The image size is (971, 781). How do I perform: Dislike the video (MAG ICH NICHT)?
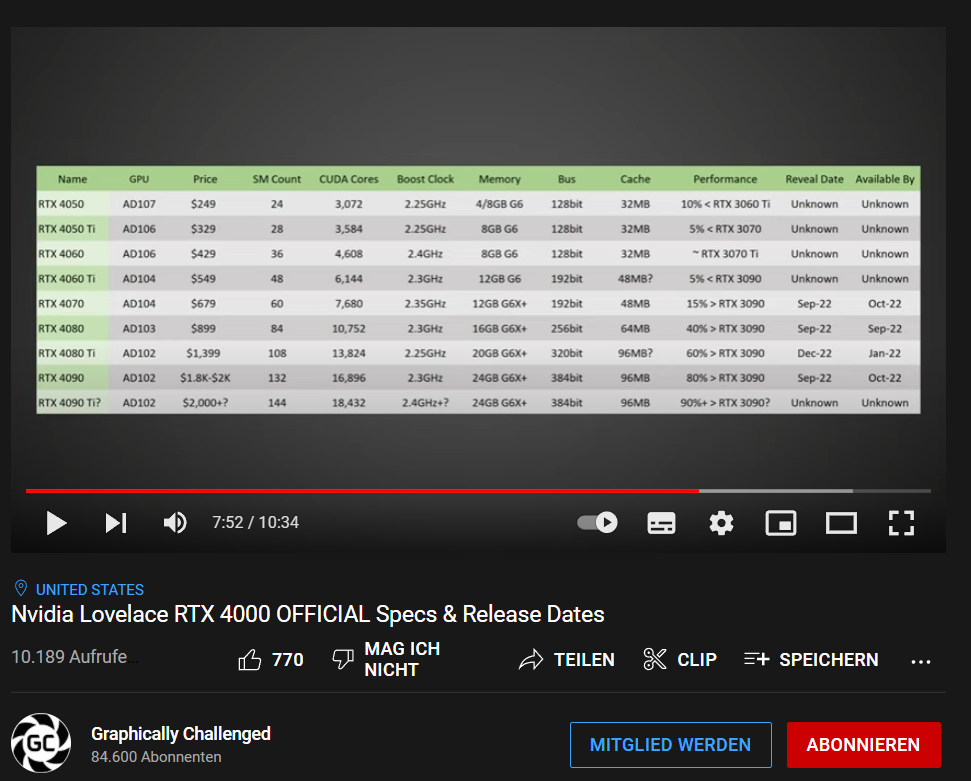[386, 660]
